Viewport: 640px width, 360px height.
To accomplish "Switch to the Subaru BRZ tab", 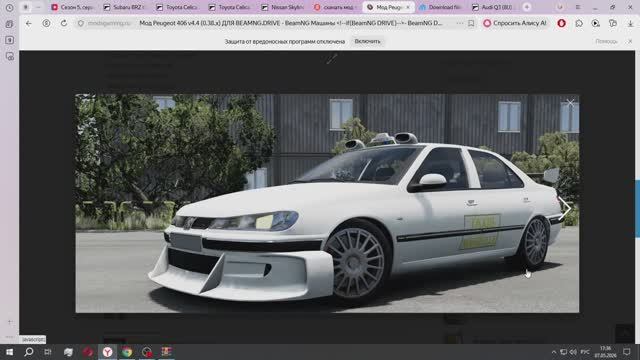I will pyautogui.click(x=124, y=7).
